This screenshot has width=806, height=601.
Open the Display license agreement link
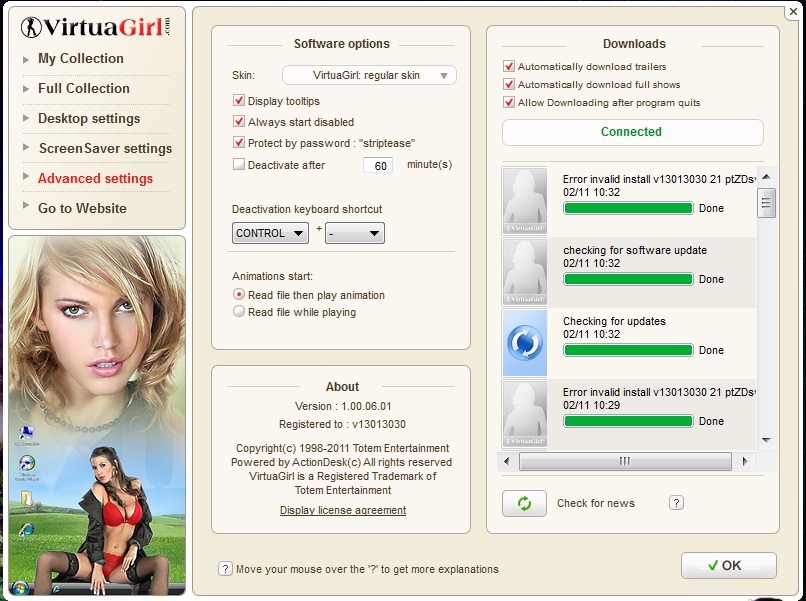coord(343,510)
